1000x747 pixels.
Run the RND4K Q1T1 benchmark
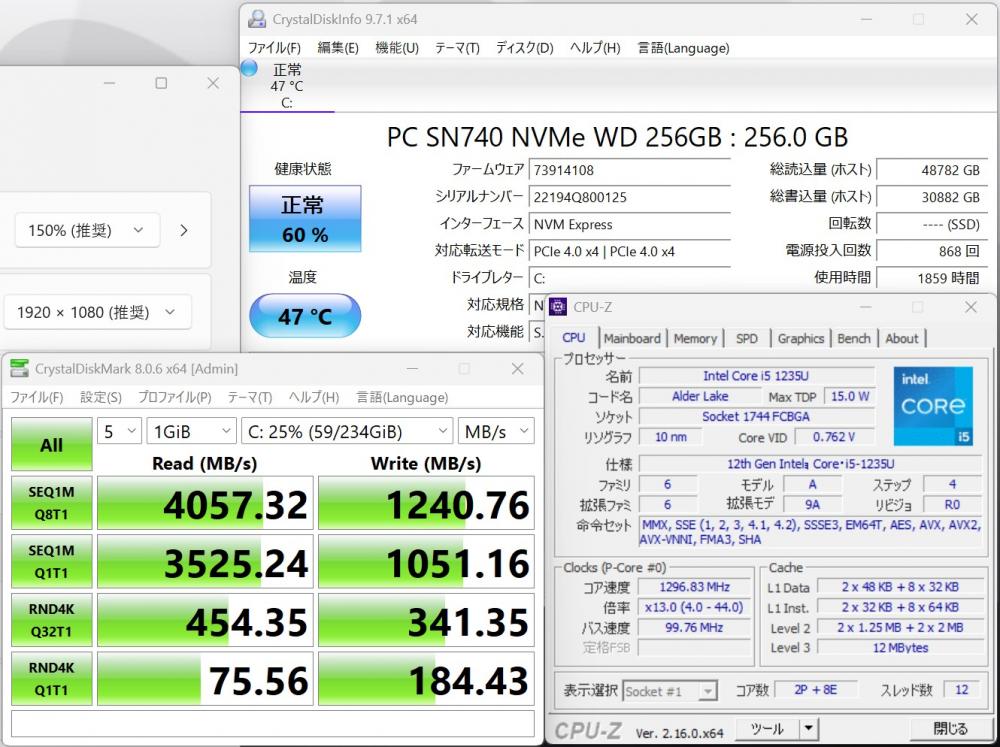pos(52,679)
